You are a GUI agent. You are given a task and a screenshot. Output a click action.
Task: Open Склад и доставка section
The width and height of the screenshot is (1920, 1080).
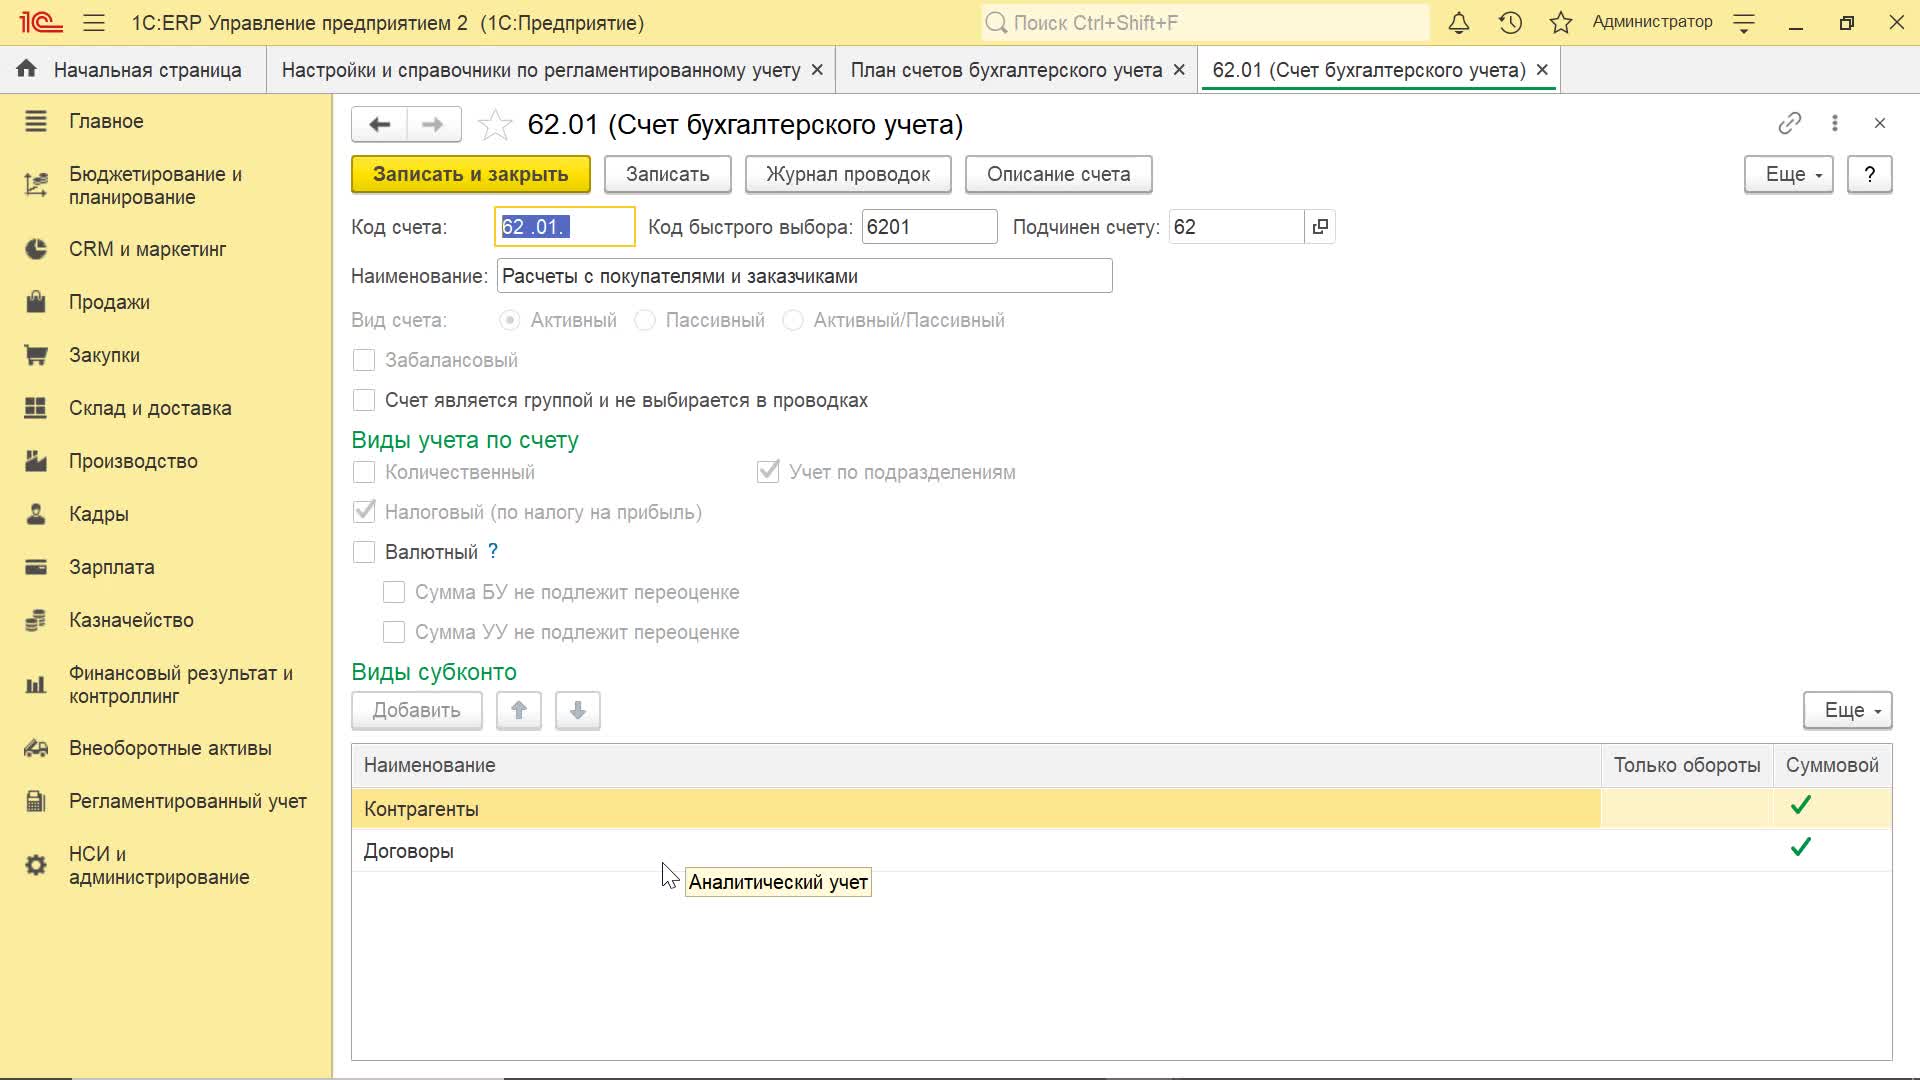150,408
